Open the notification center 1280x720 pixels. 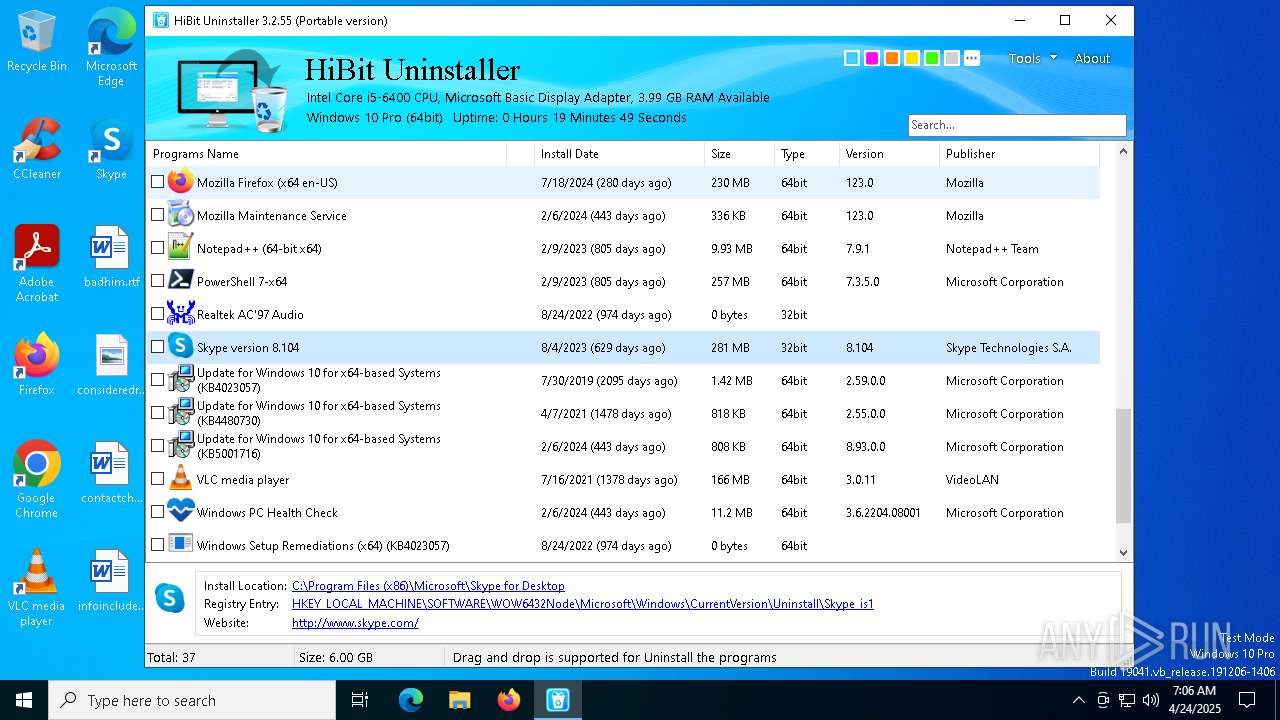pos(1247,700)
